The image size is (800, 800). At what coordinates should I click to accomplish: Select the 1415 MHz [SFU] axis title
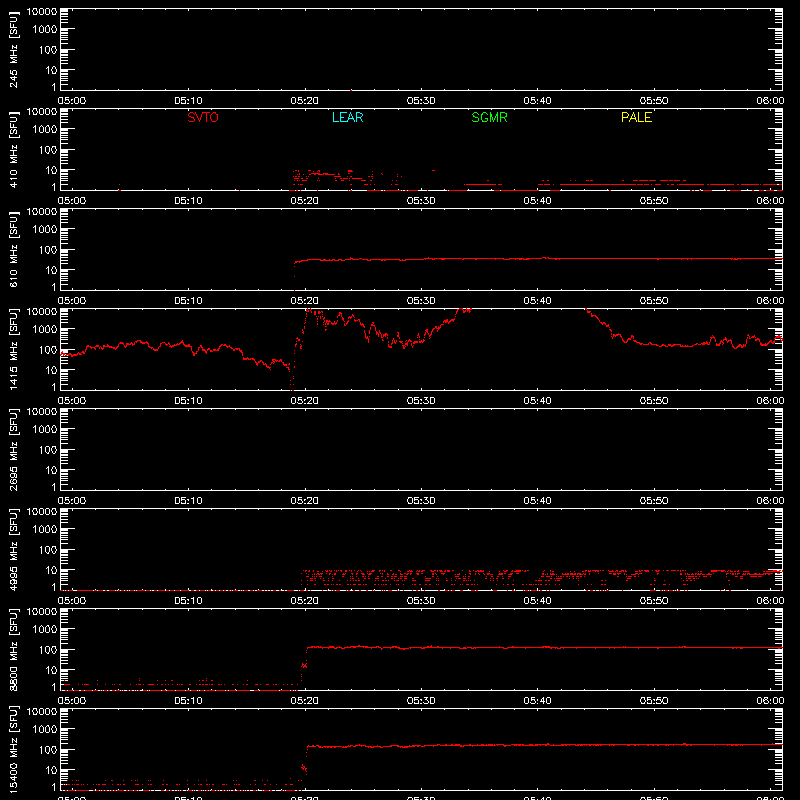click(13, 350)
